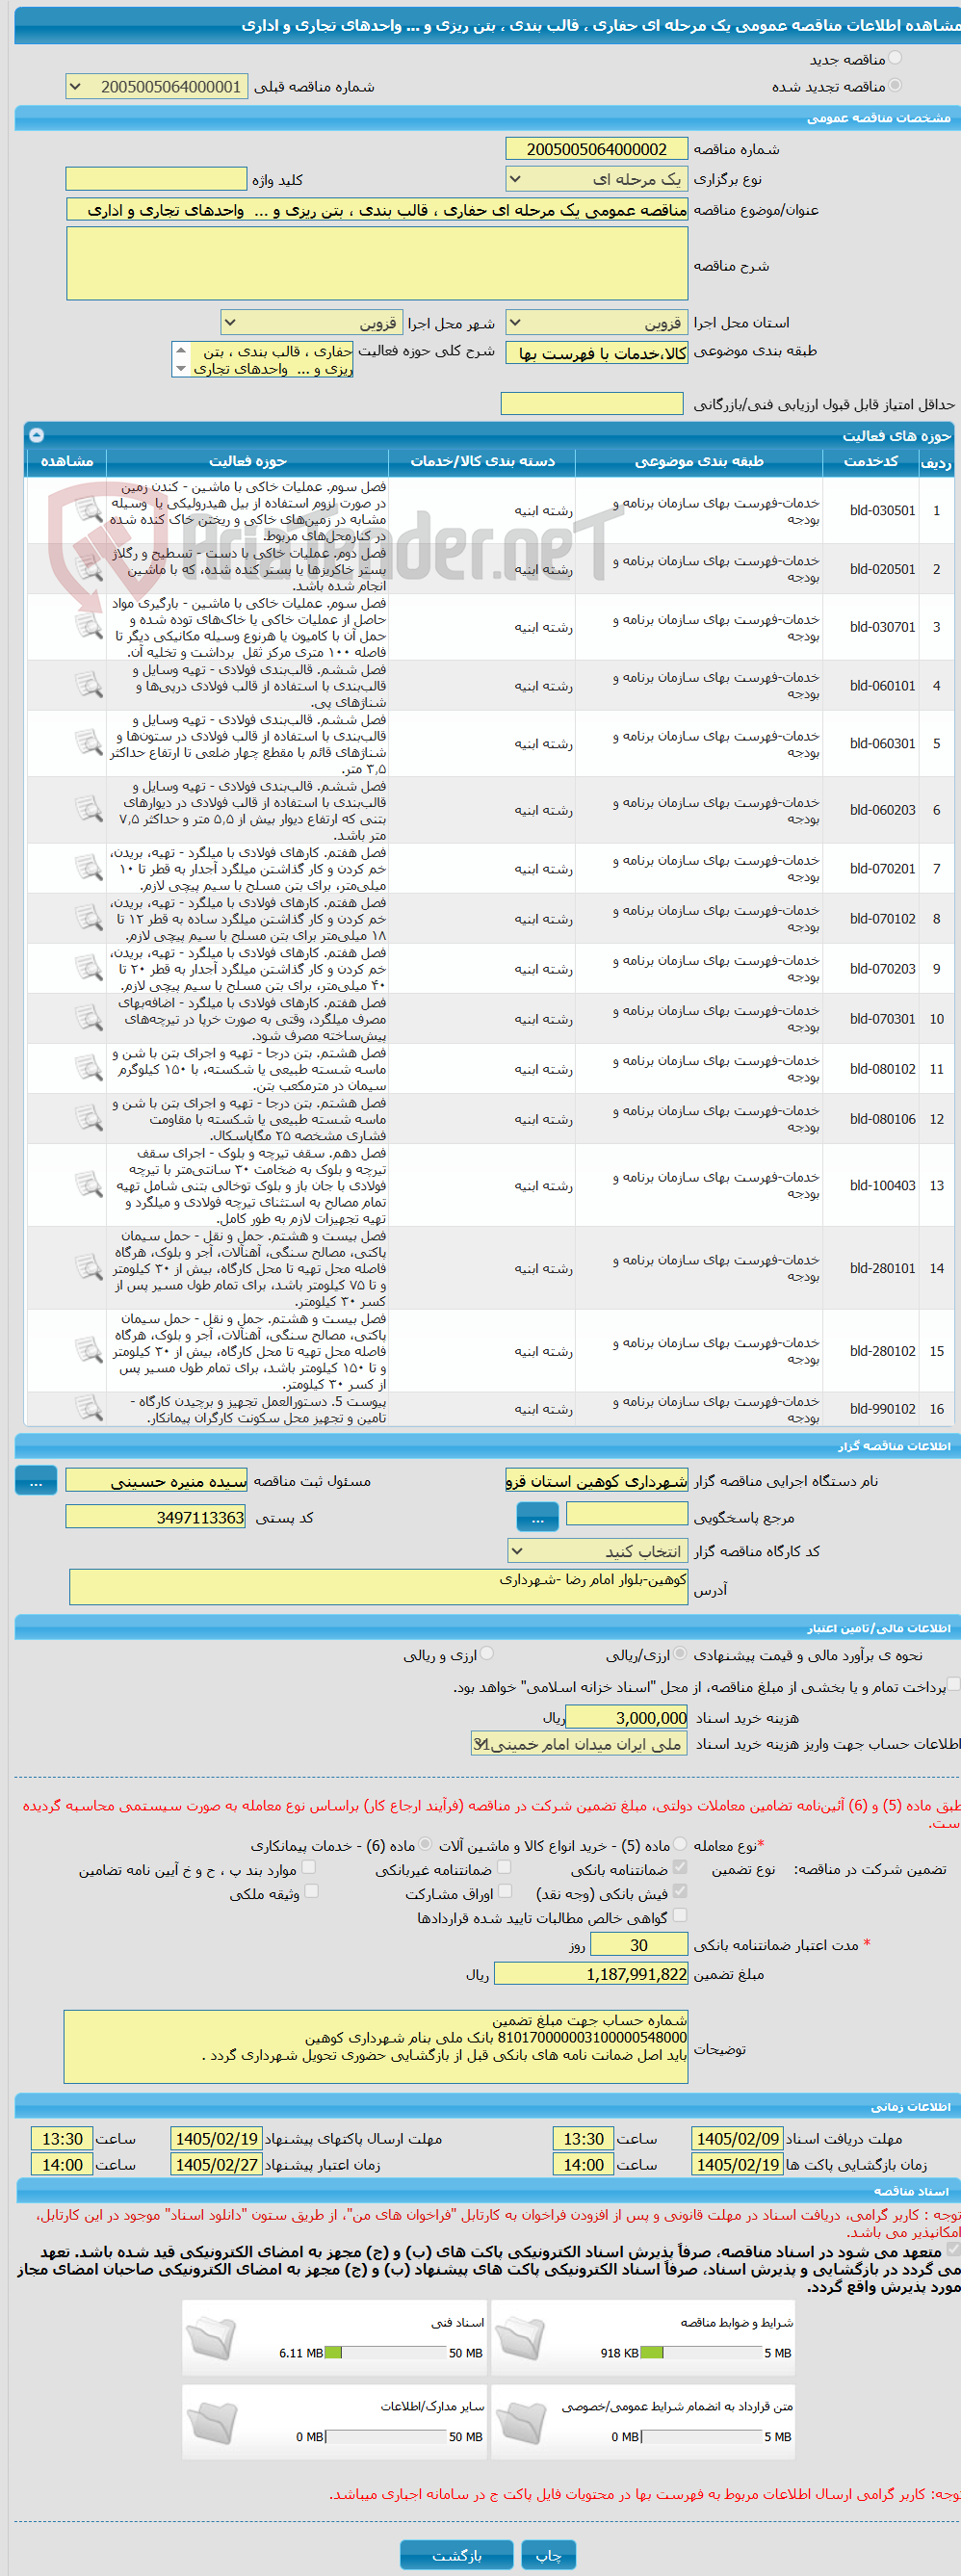Open view icon for row bld-070102

click(x=88, y=919)
